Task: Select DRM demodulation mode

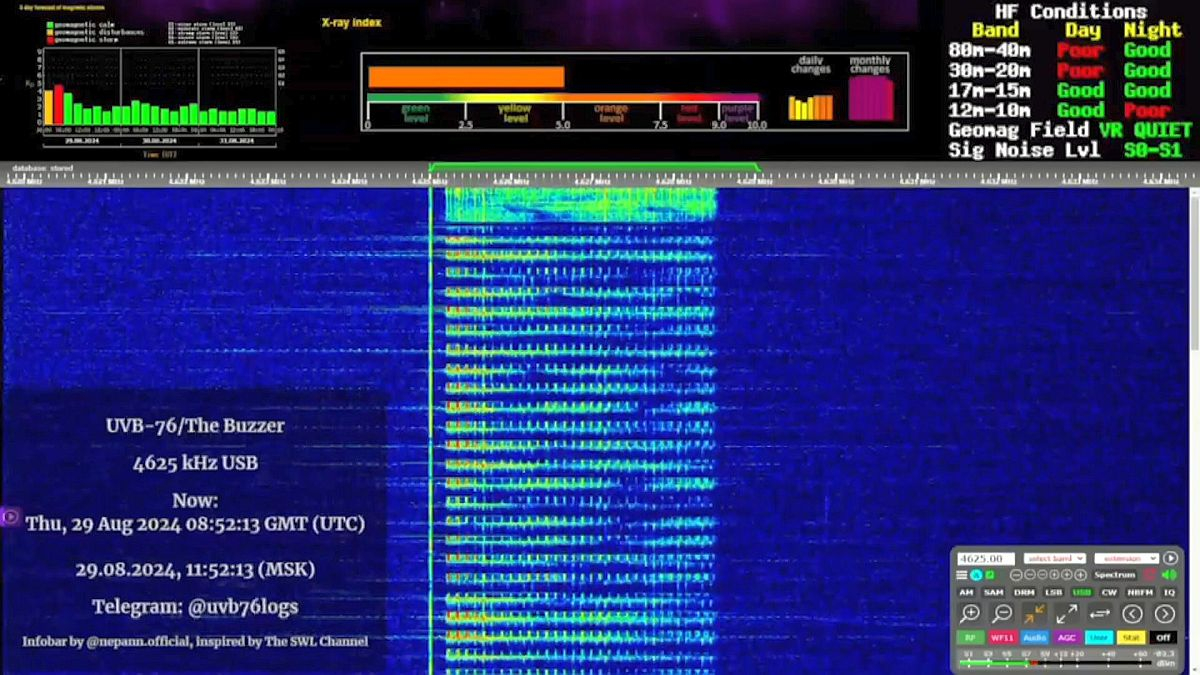Action: (x=1024, y=592)
